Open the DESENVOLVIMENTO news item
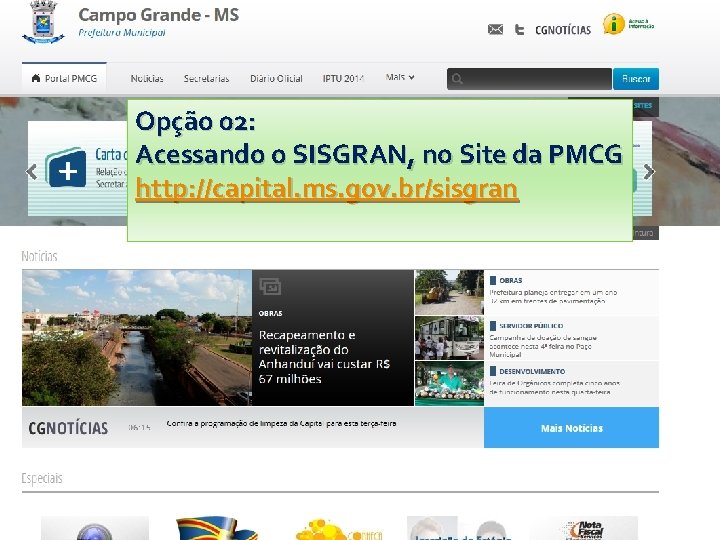The image size is (720, 540). (x=571, y=383)
